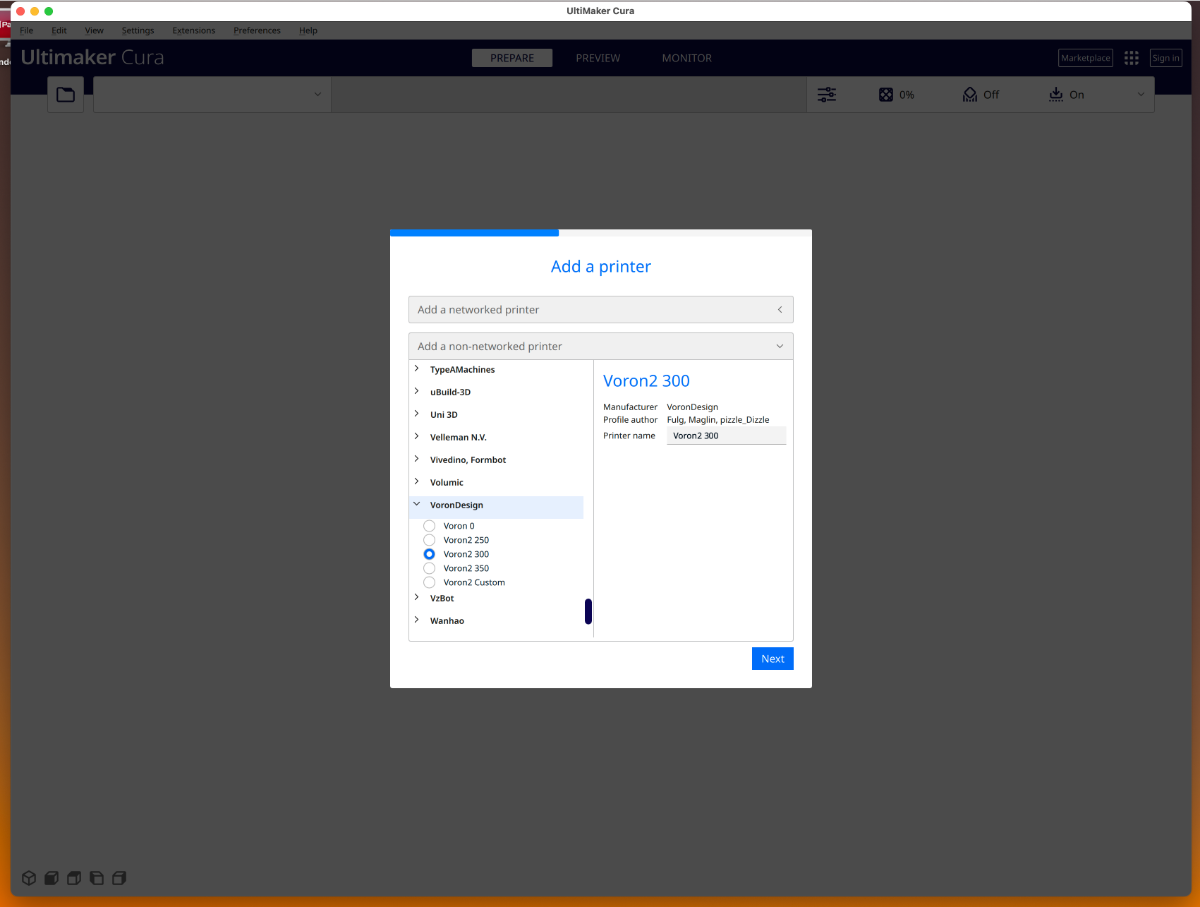1200x907 pixels.
Task: Open the File menu
Action: 27,31
